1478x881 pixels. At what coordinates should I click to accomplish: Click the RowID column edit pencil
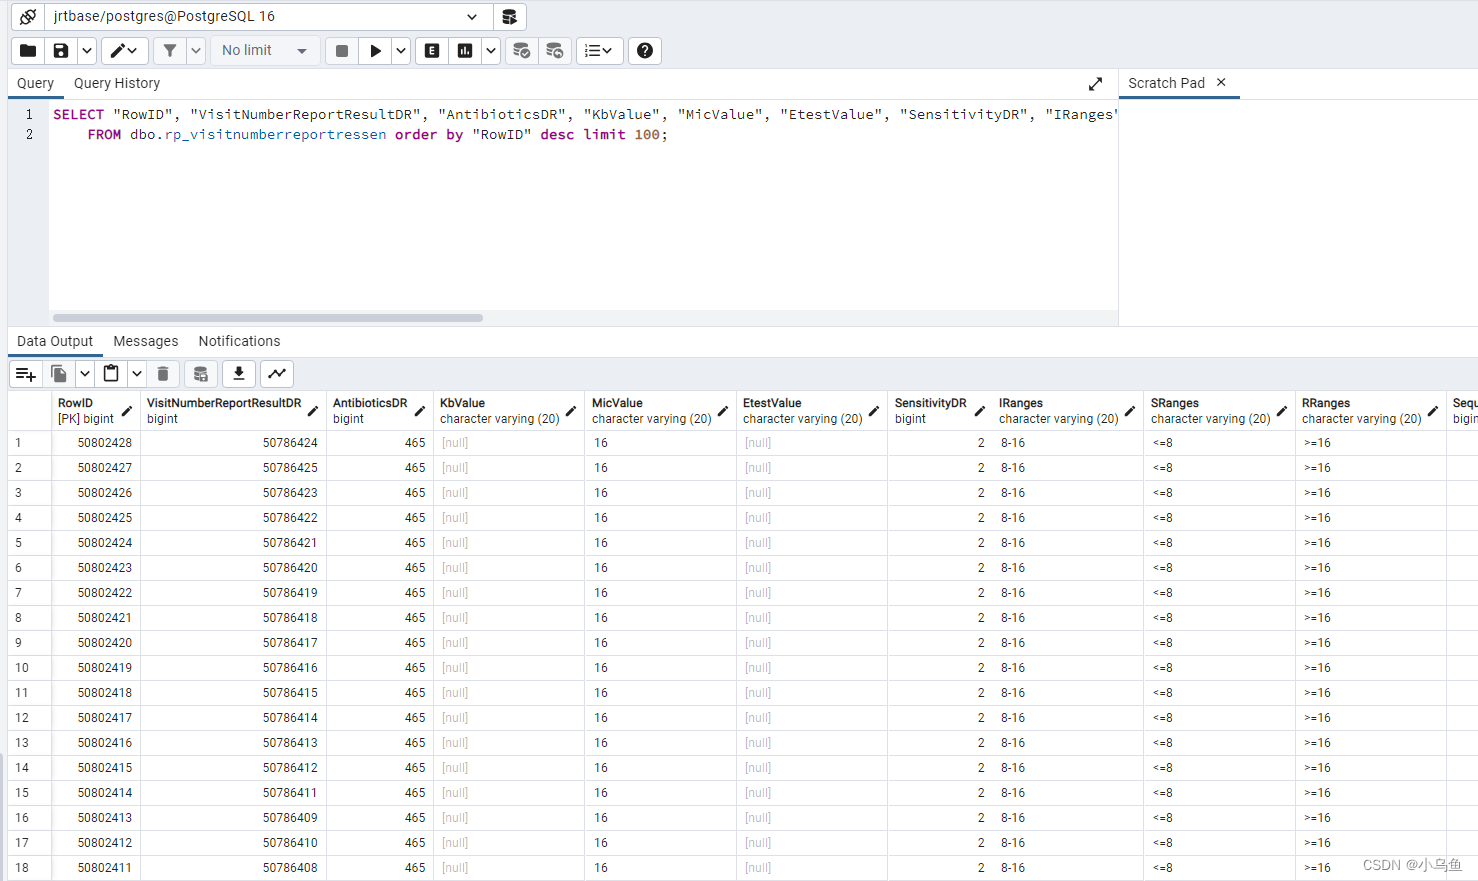(x=127, y=411)
